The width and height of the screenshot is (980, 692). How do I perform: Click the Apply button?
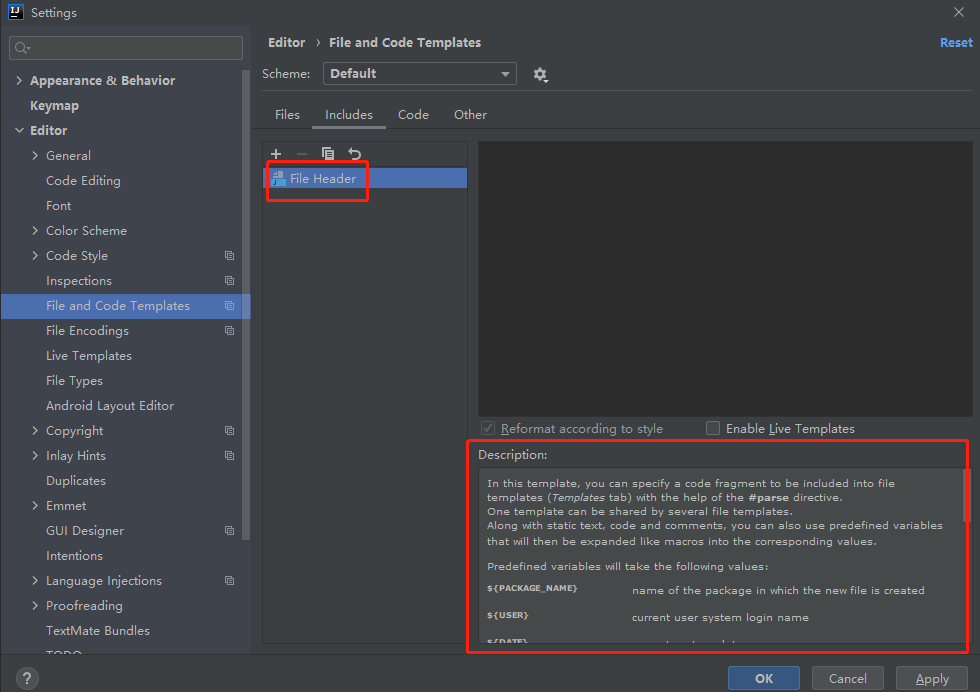[932, 678]
